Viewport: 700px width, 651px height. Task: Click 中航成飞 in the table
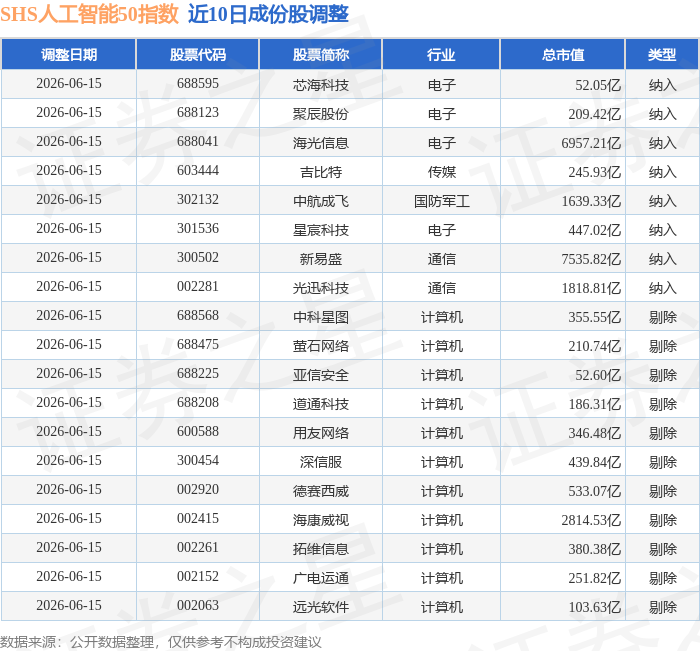(321, 201)
